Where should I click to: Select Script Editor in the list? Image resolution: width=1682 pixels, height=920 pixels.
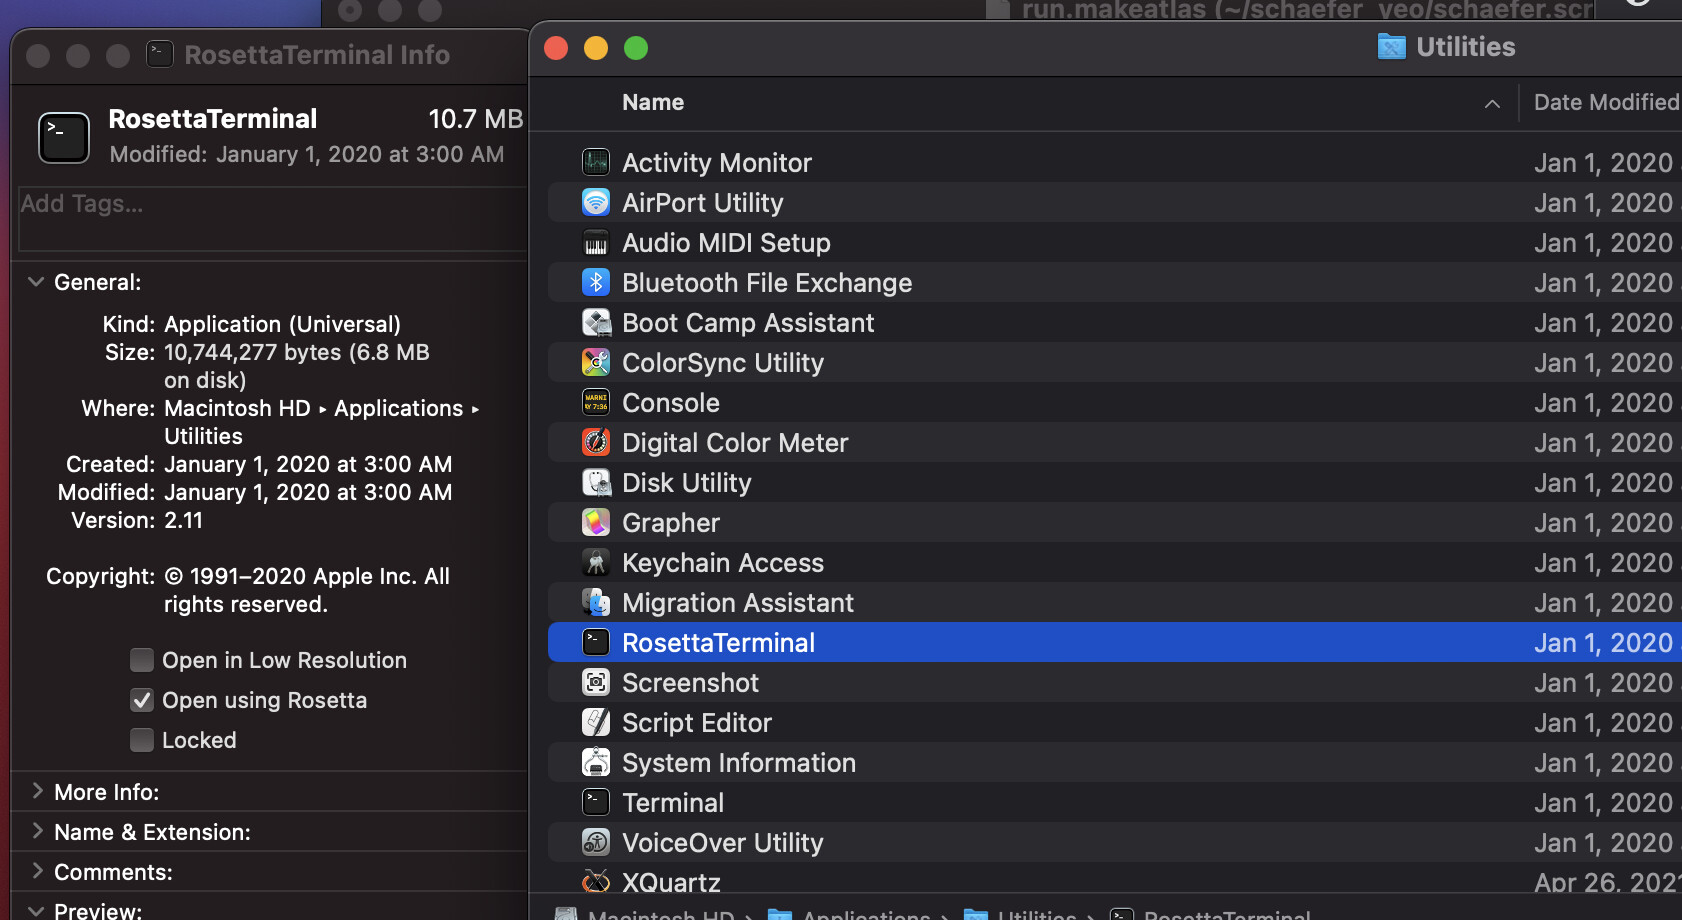(697, 722)
